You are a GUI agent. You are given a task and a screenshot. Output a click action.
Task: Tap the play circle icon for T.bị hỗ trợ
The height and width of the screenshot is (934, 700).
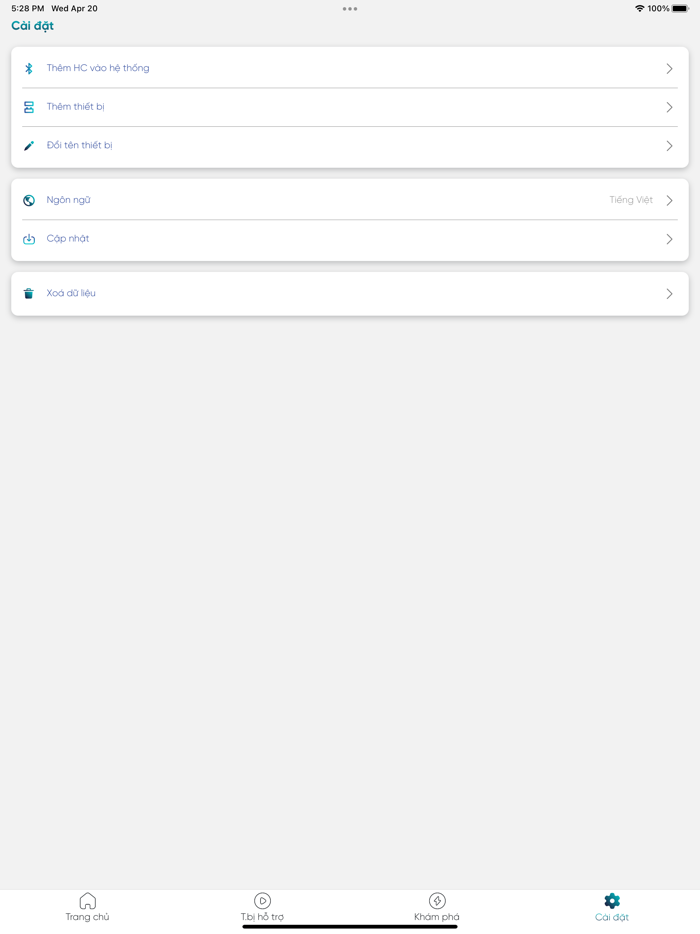click(262, 901)
